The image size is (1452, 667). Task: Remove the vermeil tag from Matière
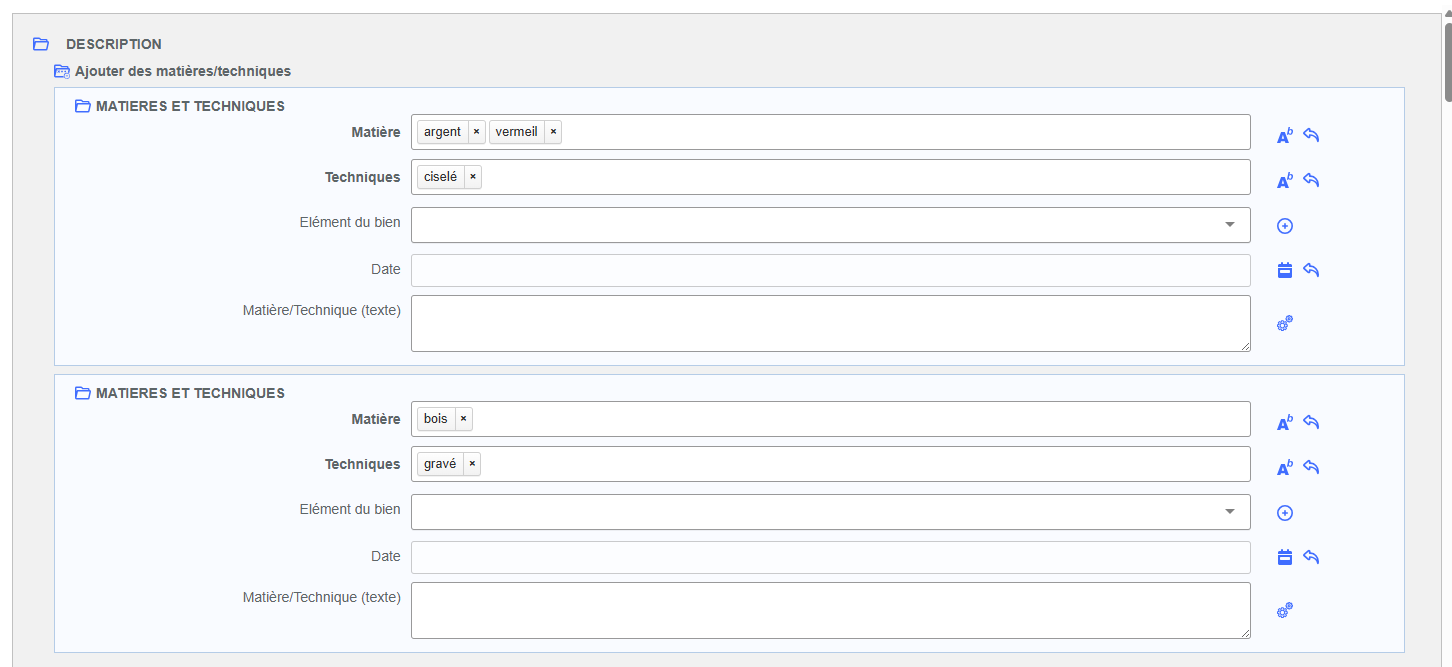(553, 132)
